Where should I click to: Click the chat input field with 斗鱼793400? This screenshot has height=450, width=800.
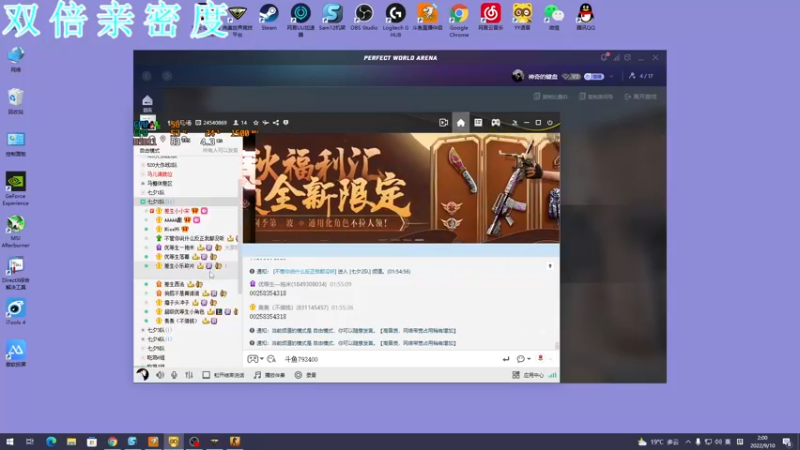pyautogui.click(x=388, y=359)
